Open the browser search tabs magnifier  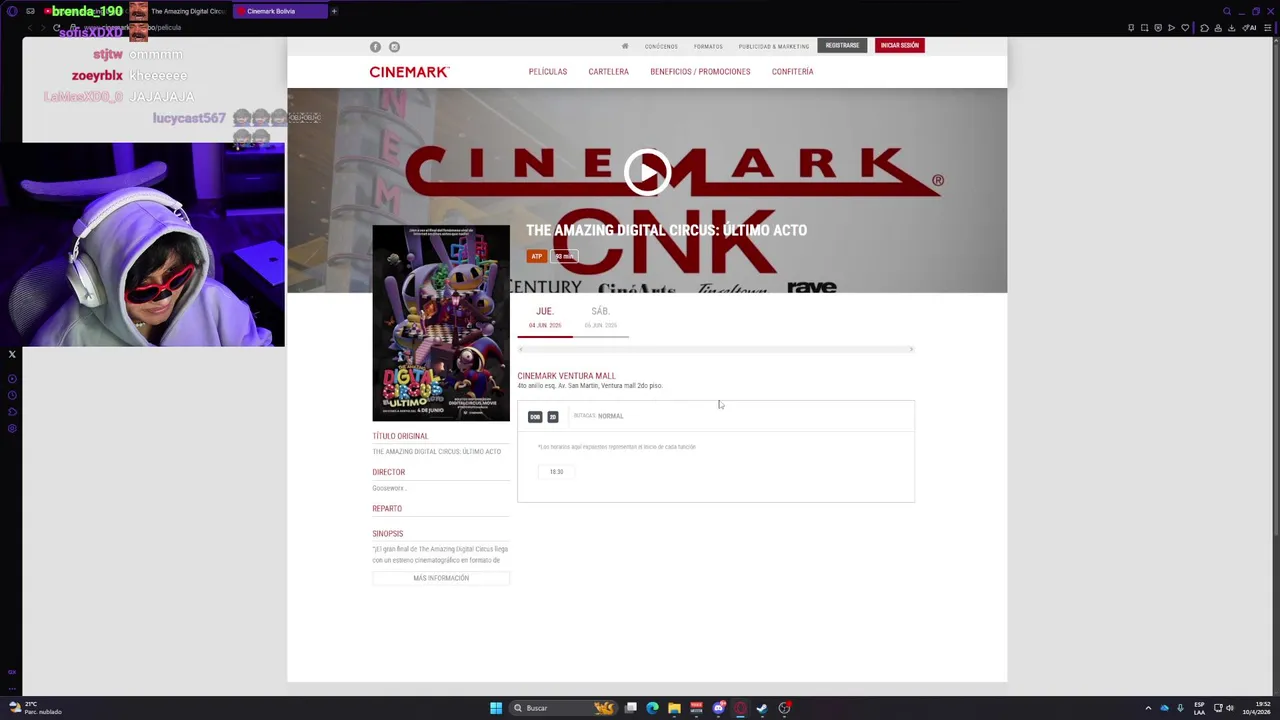[1227, 11]
